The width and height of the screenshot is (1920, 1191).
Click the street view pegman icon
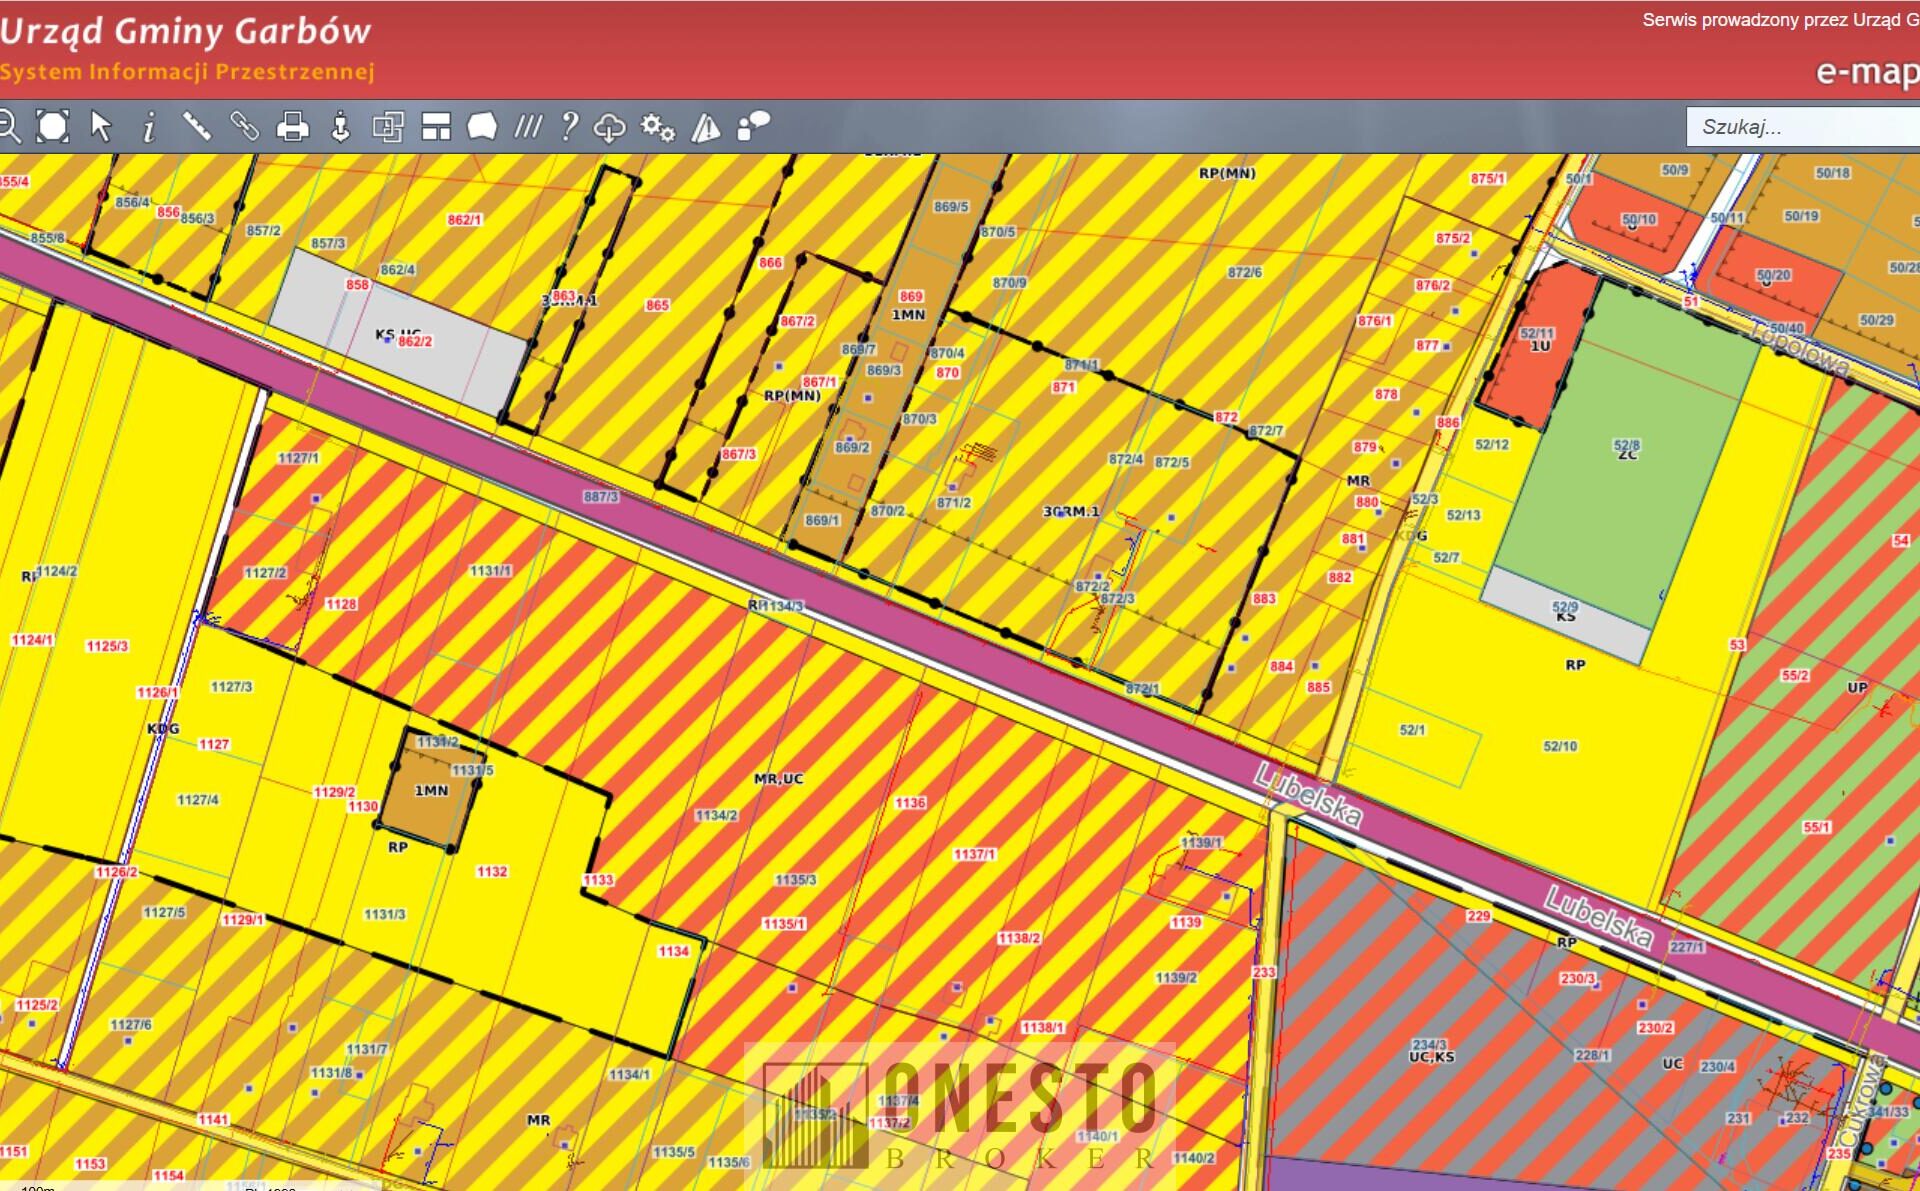pos(340,127)
